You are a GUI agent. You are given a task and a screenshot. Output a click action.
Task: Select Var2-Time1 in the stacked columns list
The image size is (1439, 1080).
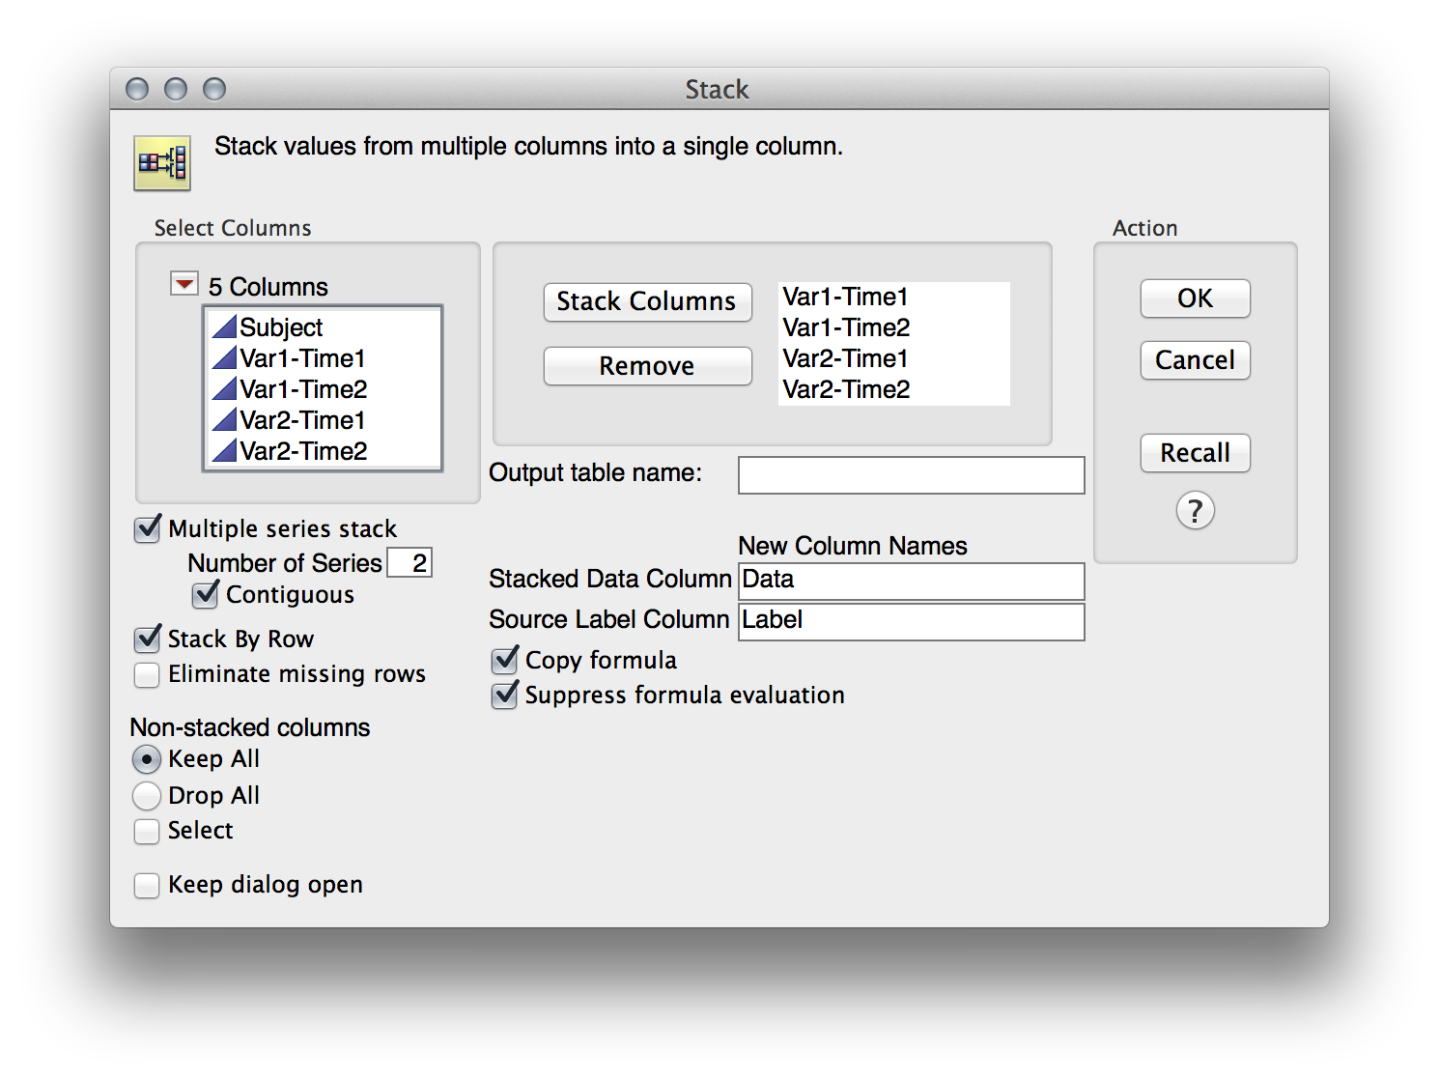[846, 359]
